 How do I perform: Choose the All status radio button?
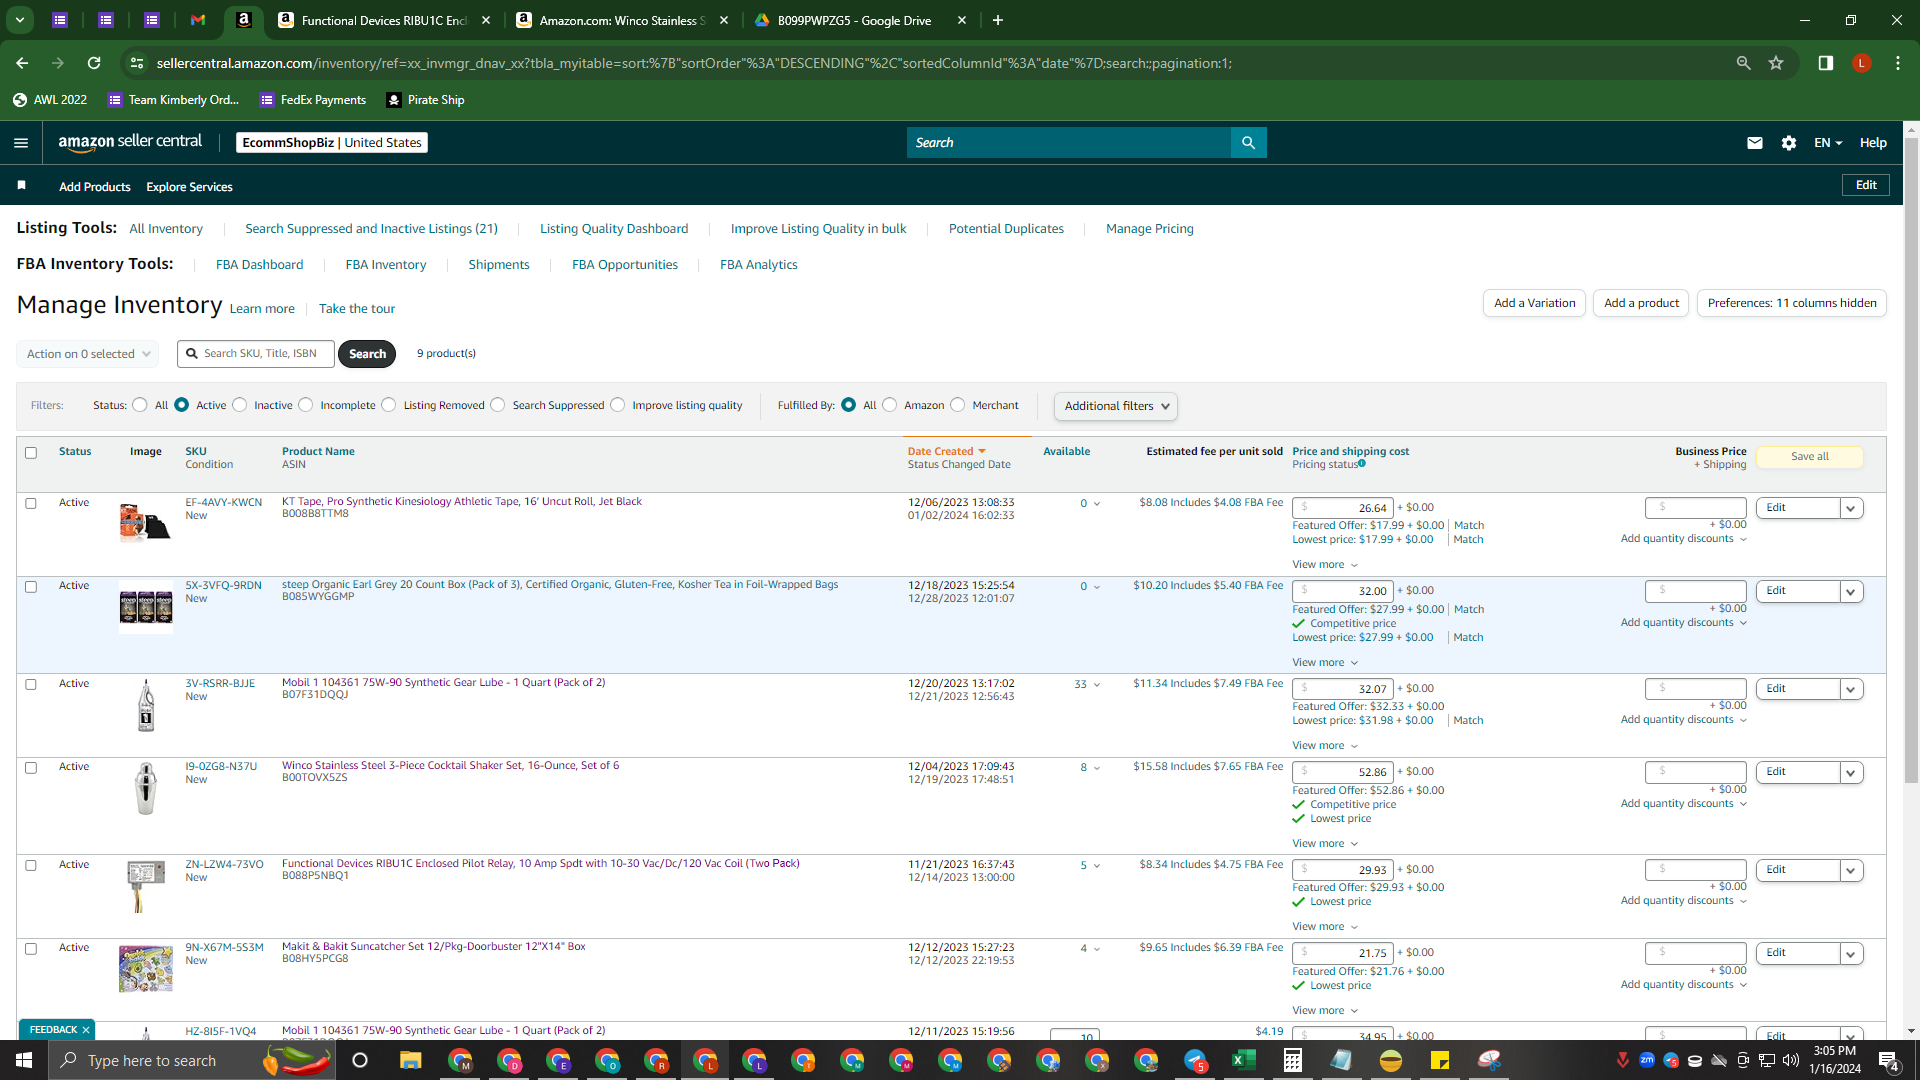(140, 405)
